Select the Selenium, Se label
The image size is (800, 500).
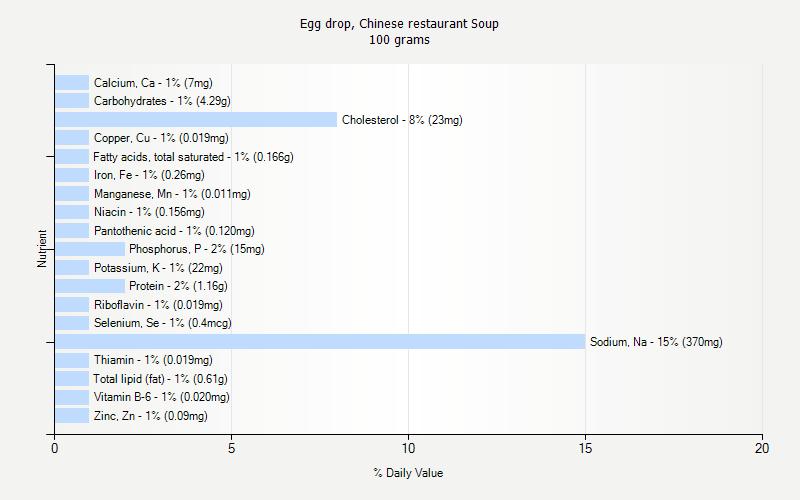click(x=162, y=323)
